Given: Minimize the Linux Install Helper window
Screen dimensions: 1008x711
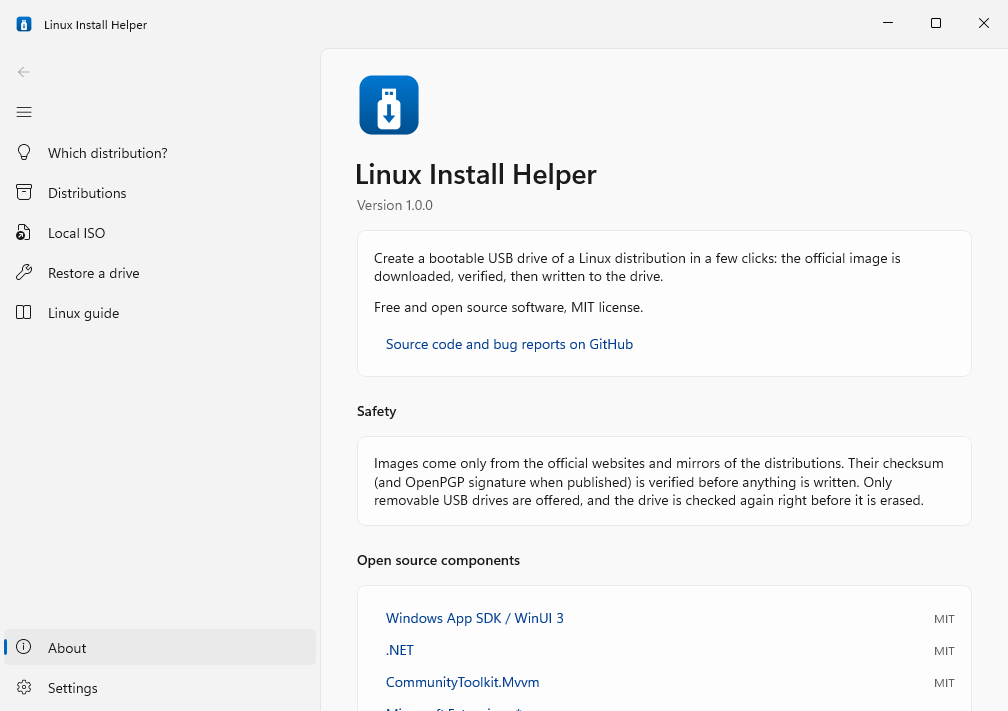Looking at the screenshot, I should (888, 23).
